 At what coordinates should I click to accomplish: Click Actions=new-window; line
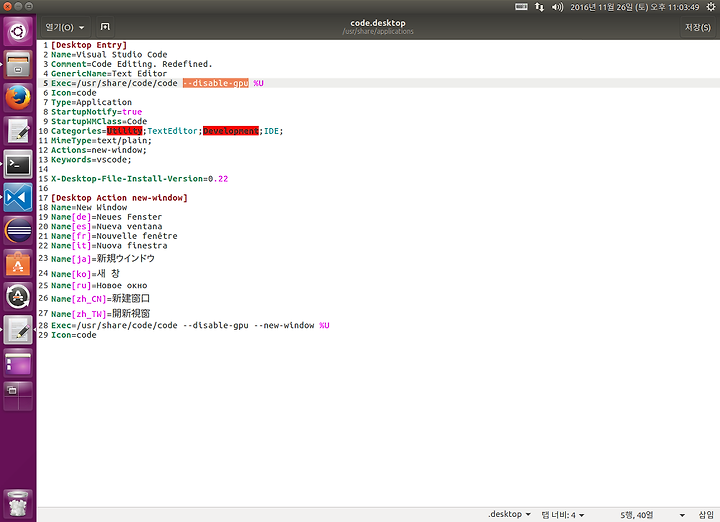[99, 150]
